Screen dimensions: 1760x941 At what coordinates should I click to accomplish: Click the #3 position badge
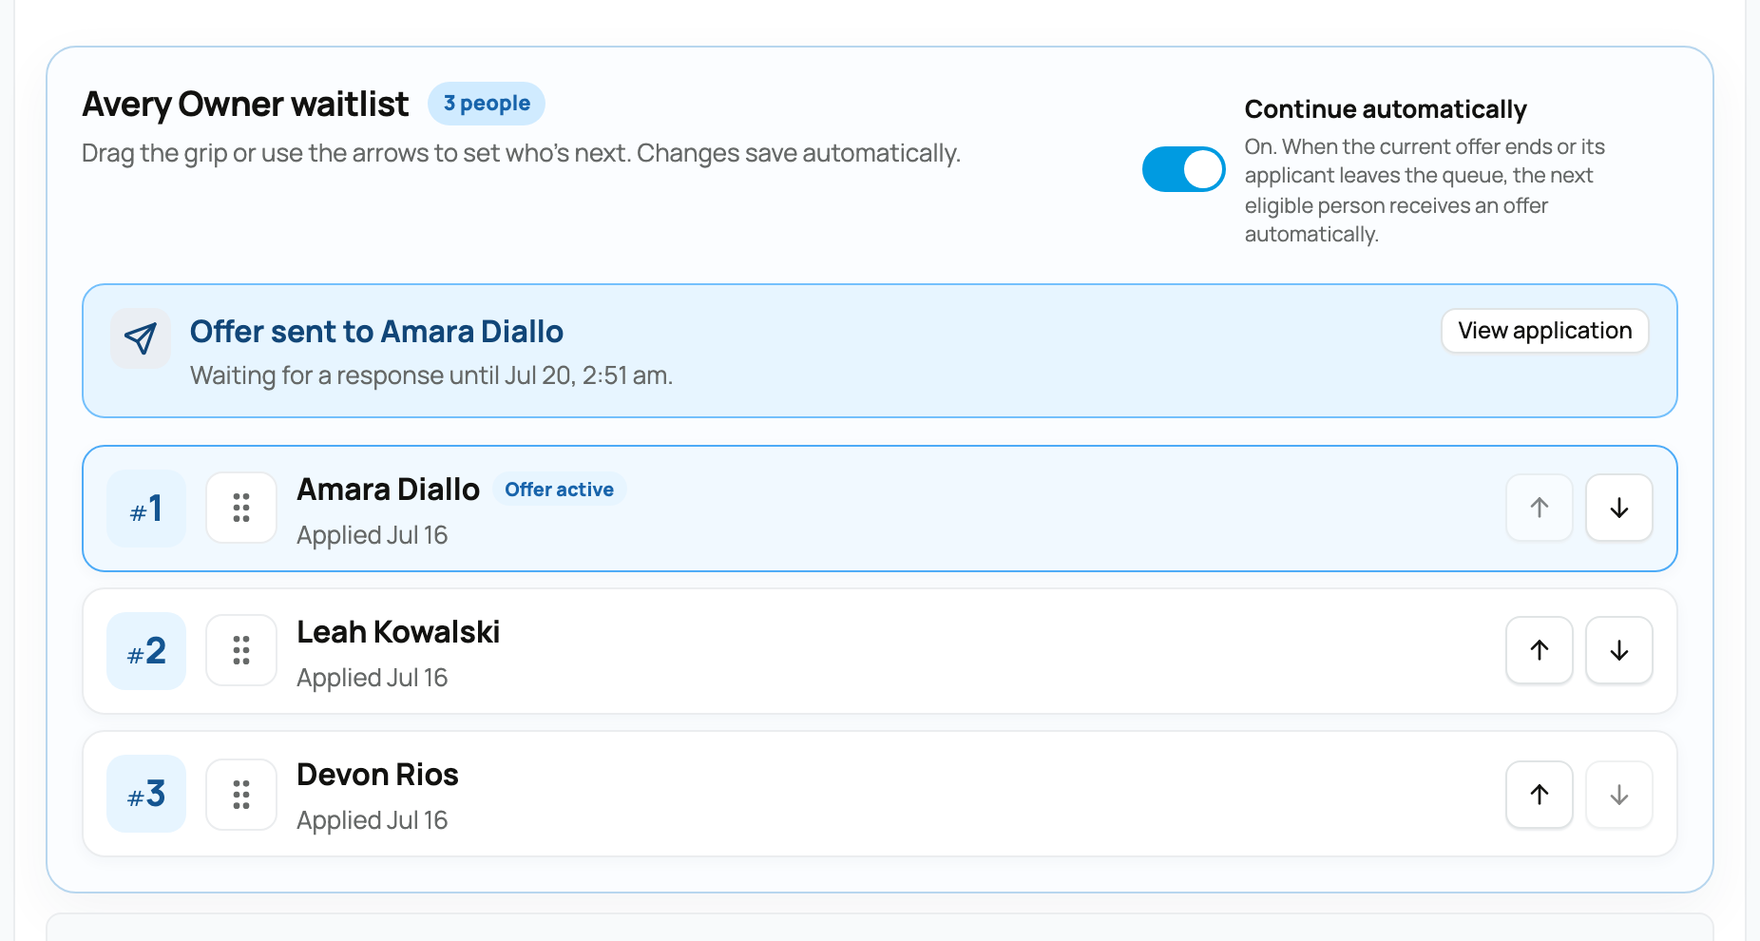point(146,794)
